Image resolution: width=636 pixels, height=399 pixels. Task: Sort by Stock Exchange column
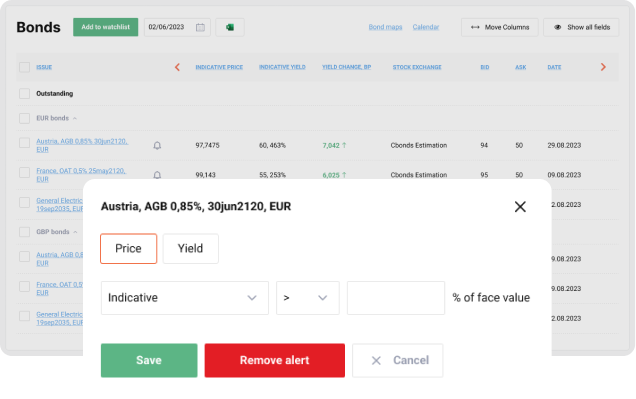(417, 67)
